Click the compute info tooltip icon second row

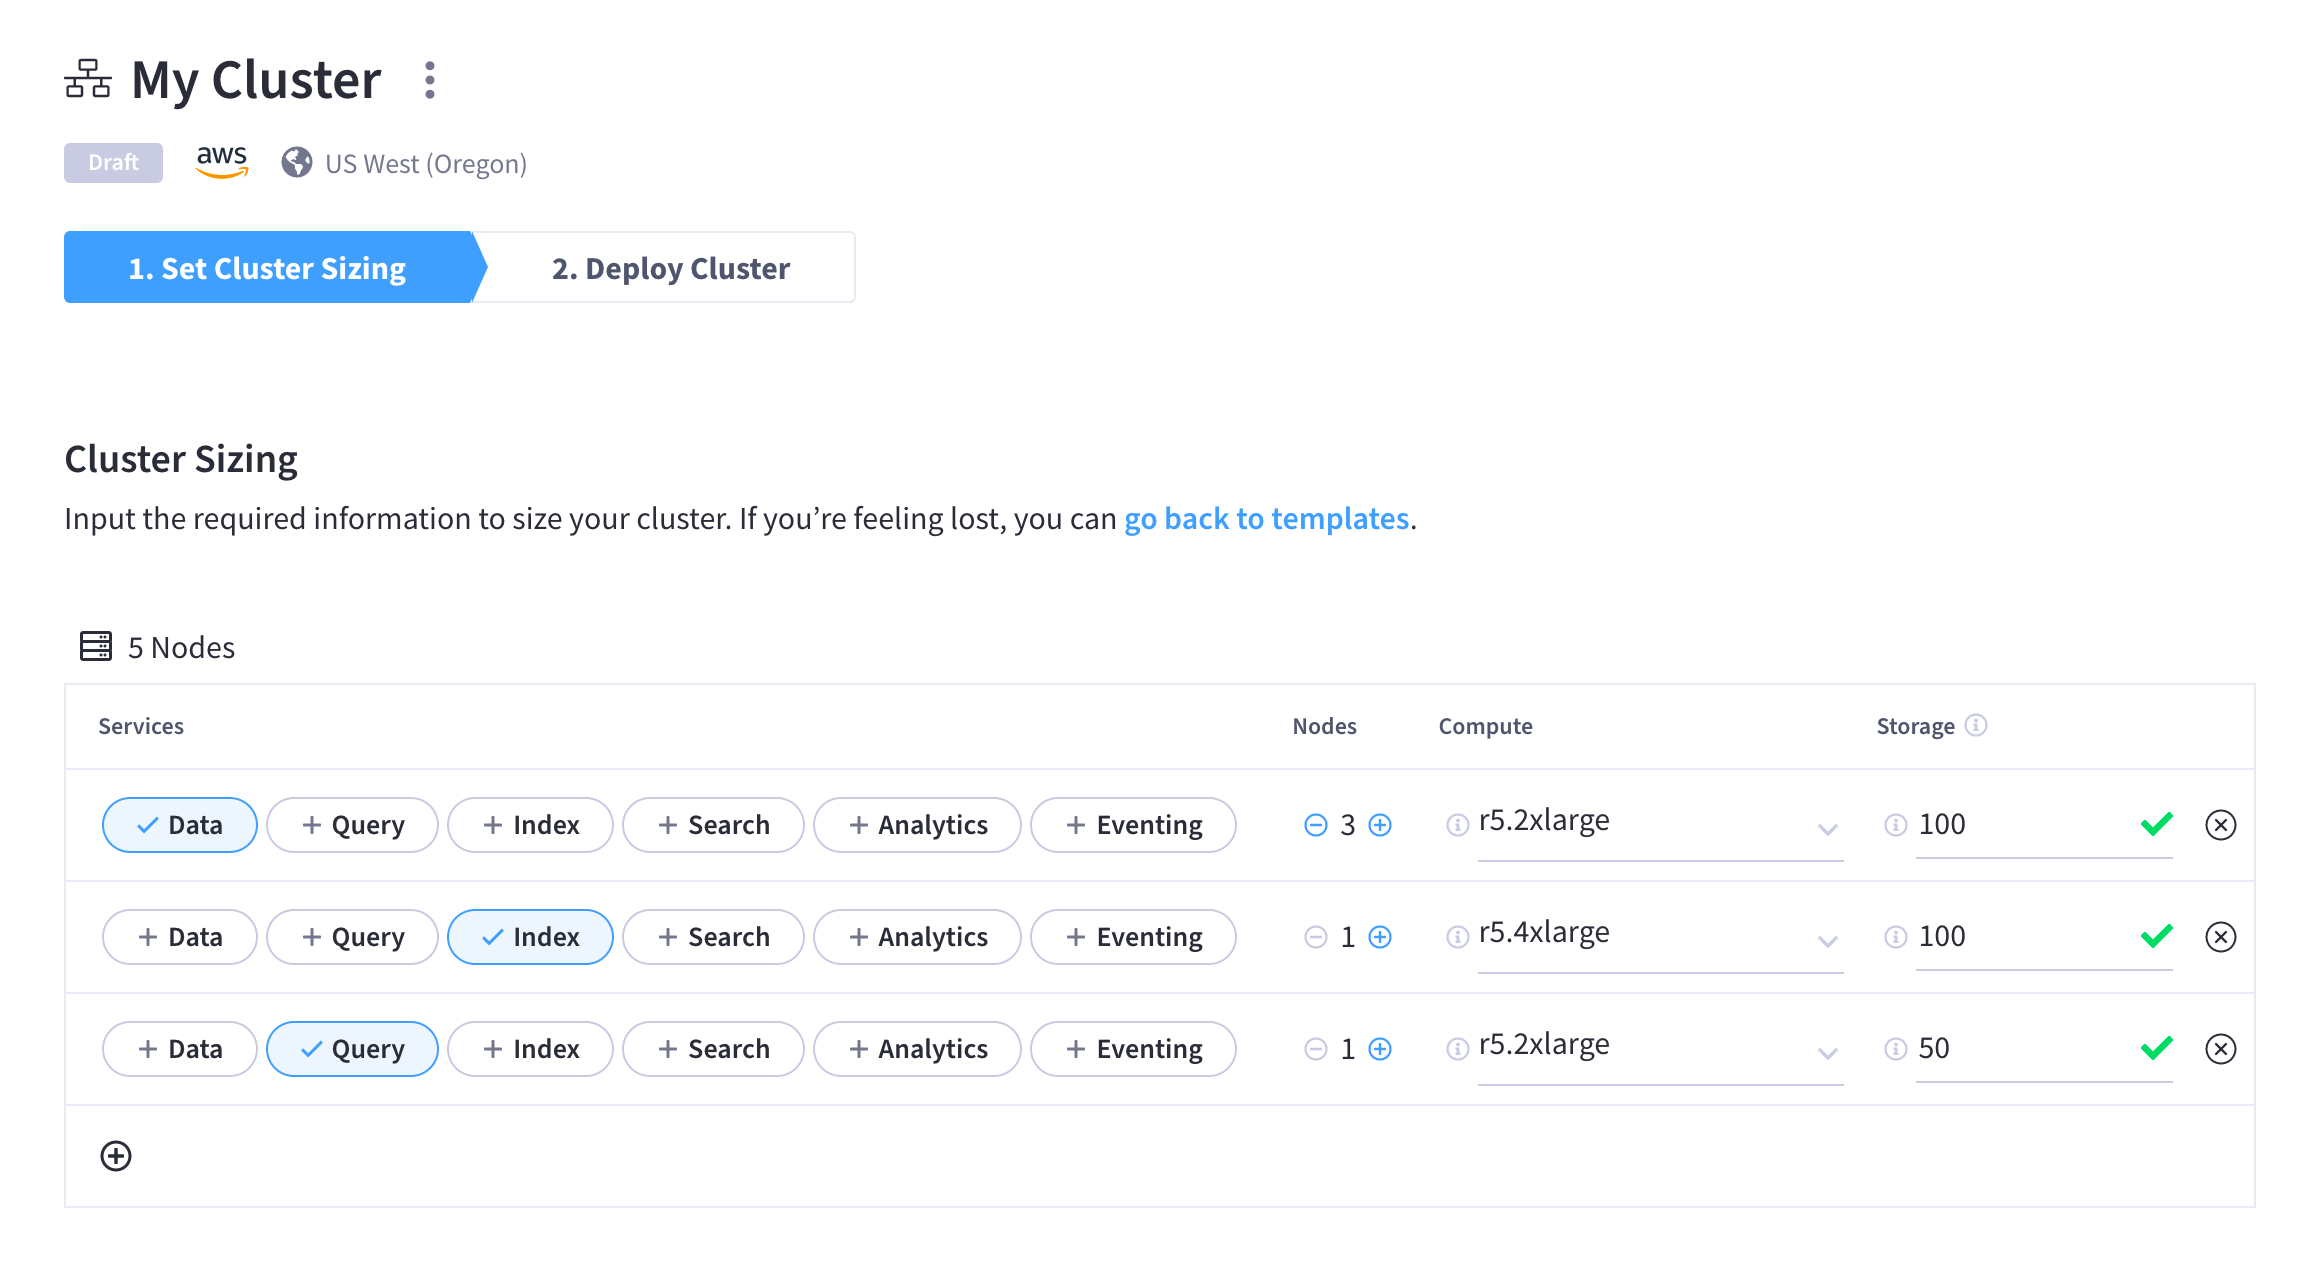coord(1455,935)
